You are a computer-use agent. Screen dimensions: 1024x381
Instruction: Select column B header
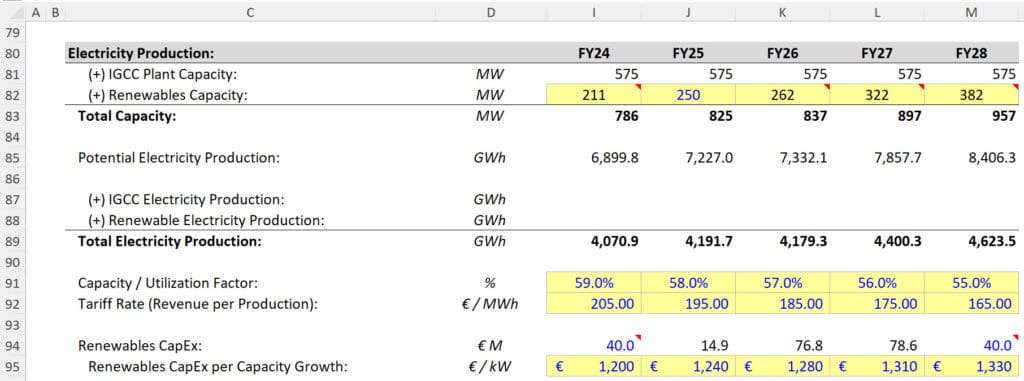55,11
